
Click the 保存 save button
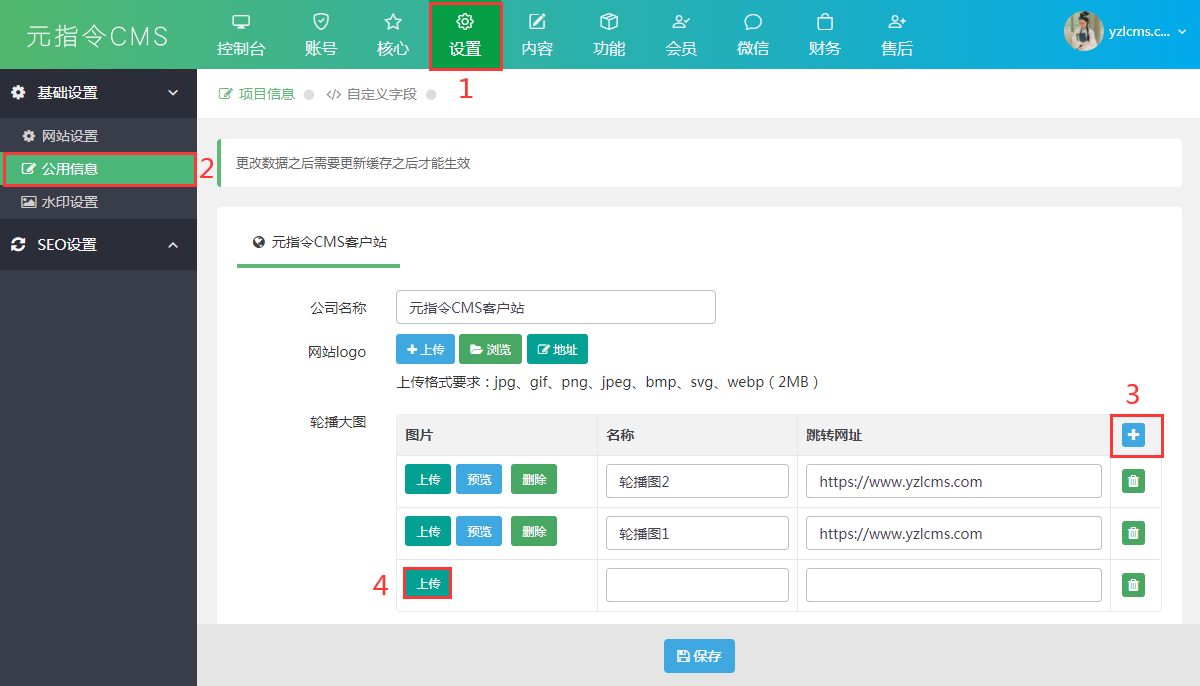point(699,656)
